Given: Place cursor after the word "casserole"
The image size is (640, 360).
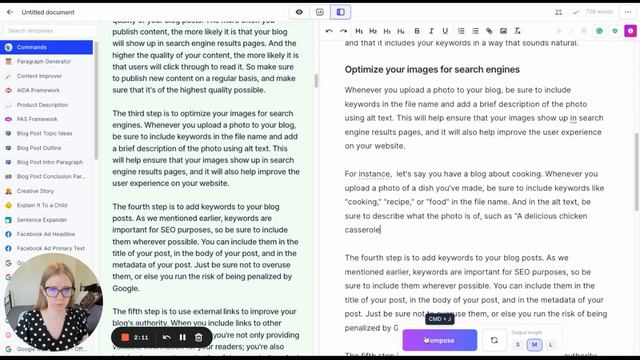Looking at the screenshot, I should (x=381, y=230).
